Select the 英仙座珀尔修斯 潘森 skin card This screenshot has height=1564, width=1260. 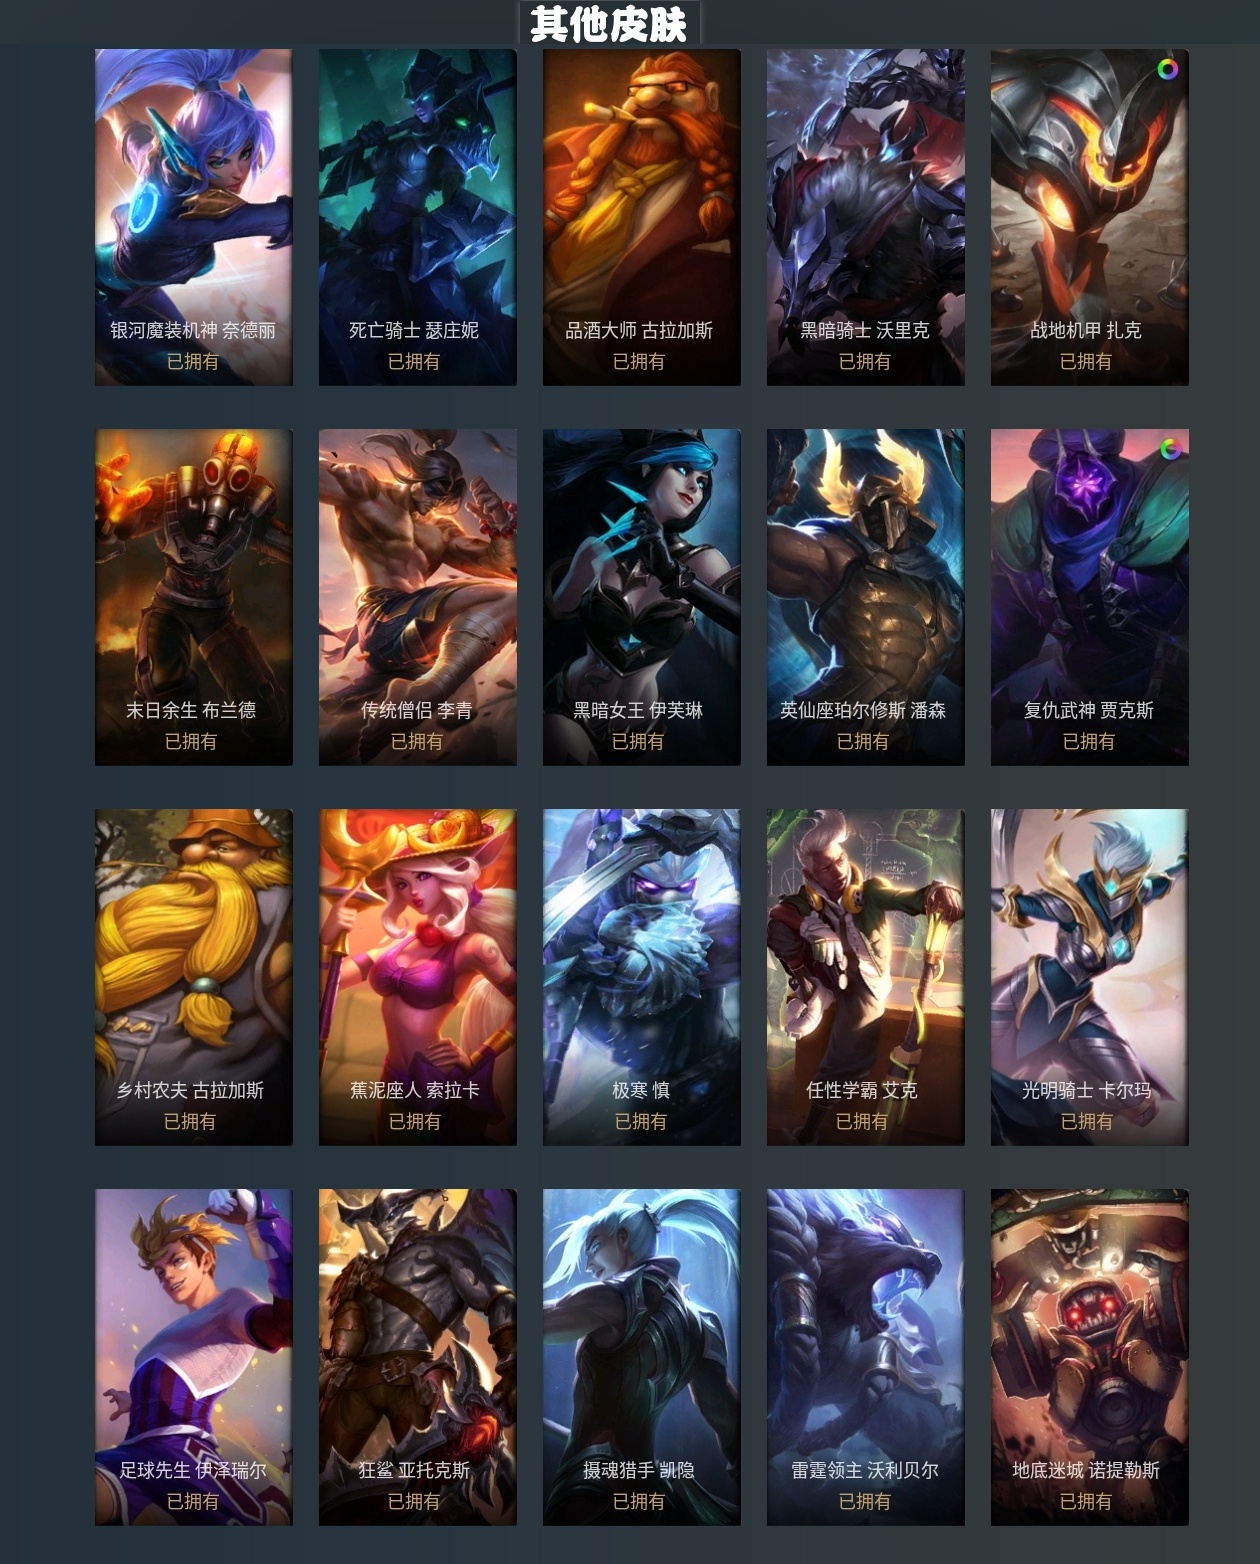click(866, 597)
